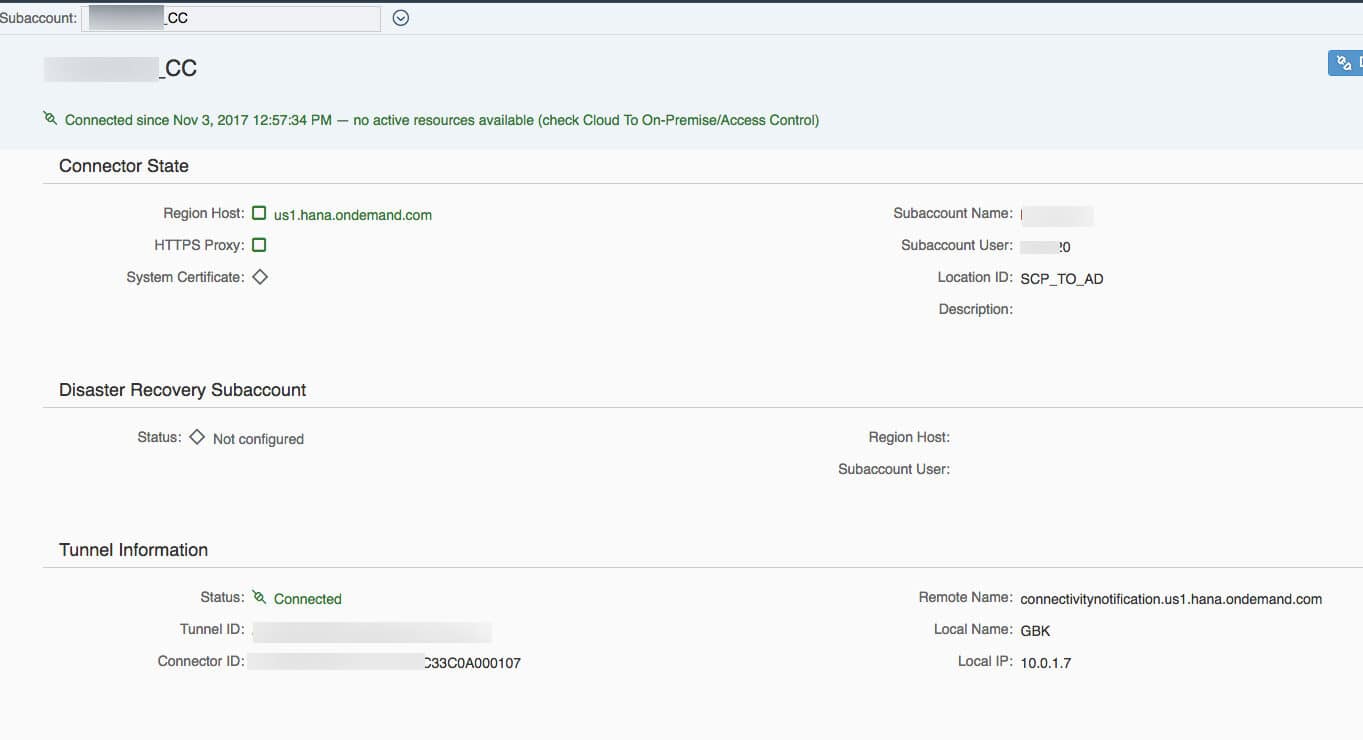The height and width of the screenshot is (740, 1363).
Task: Click the System Certificate diamond icon
Action: [260, 277]
